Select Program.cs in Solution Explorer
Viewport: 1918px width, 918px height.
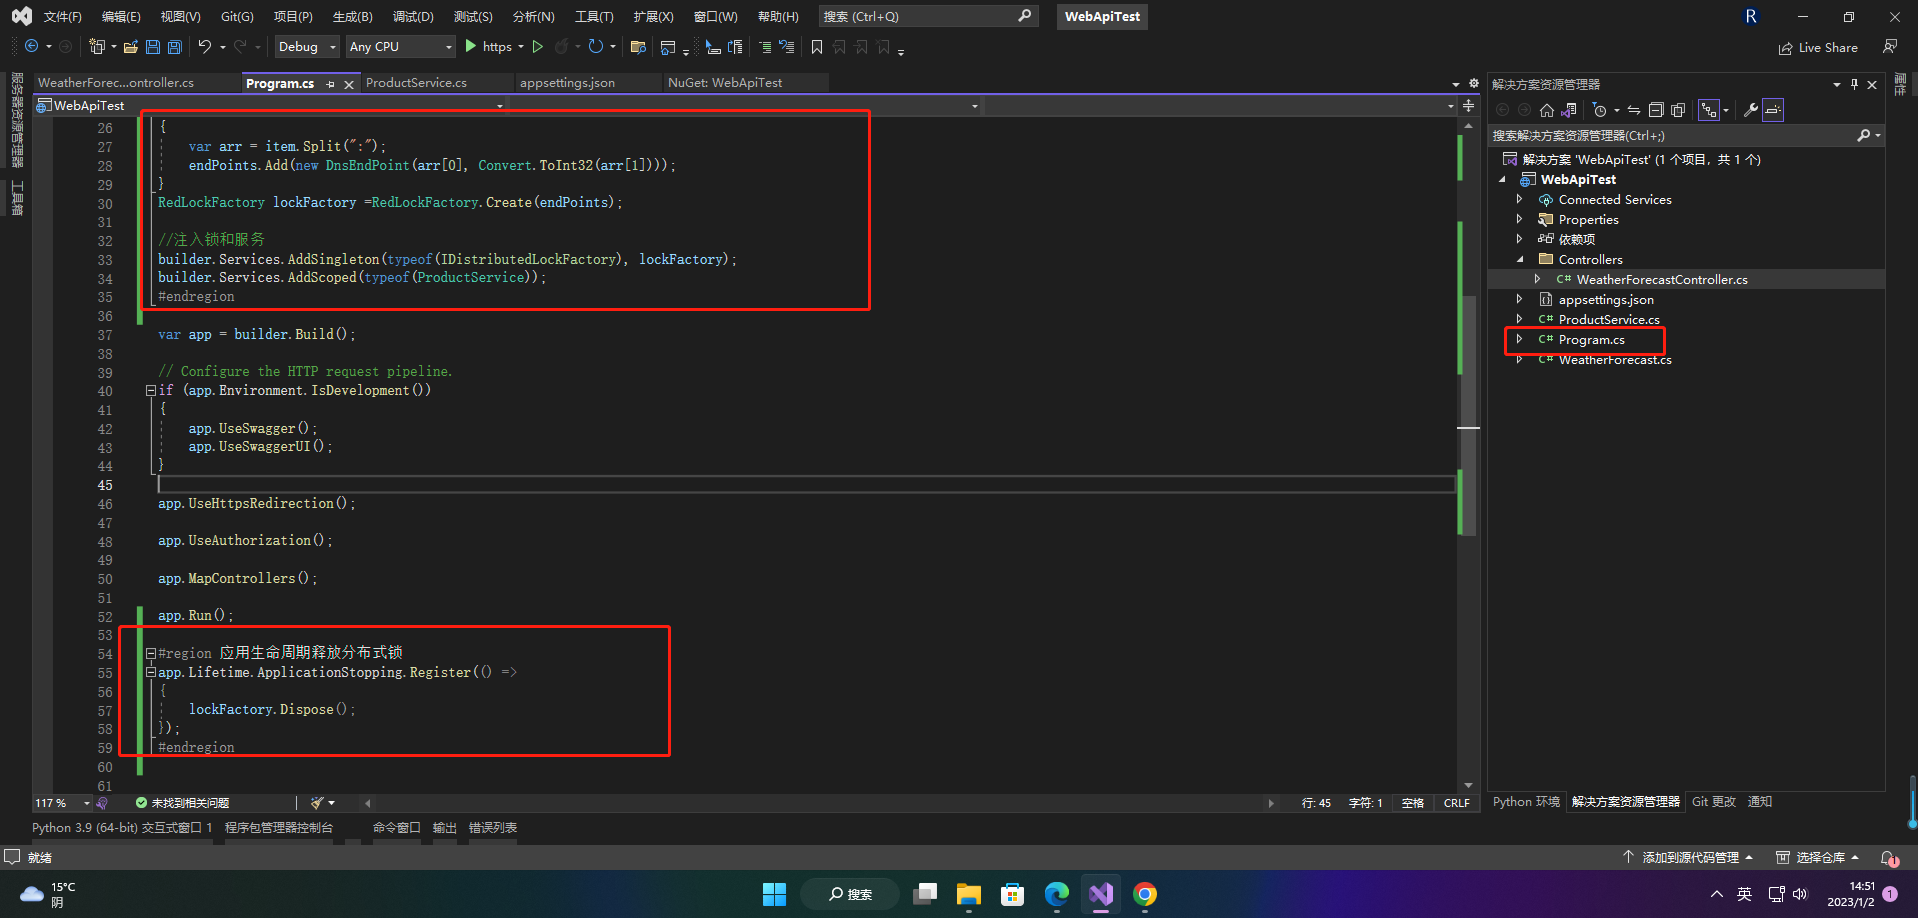click(x=1591, y=340)
